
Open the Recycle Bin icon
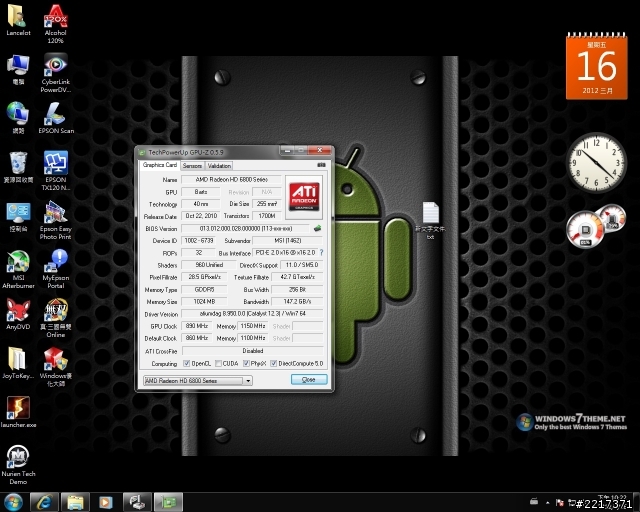click(18, 167)
